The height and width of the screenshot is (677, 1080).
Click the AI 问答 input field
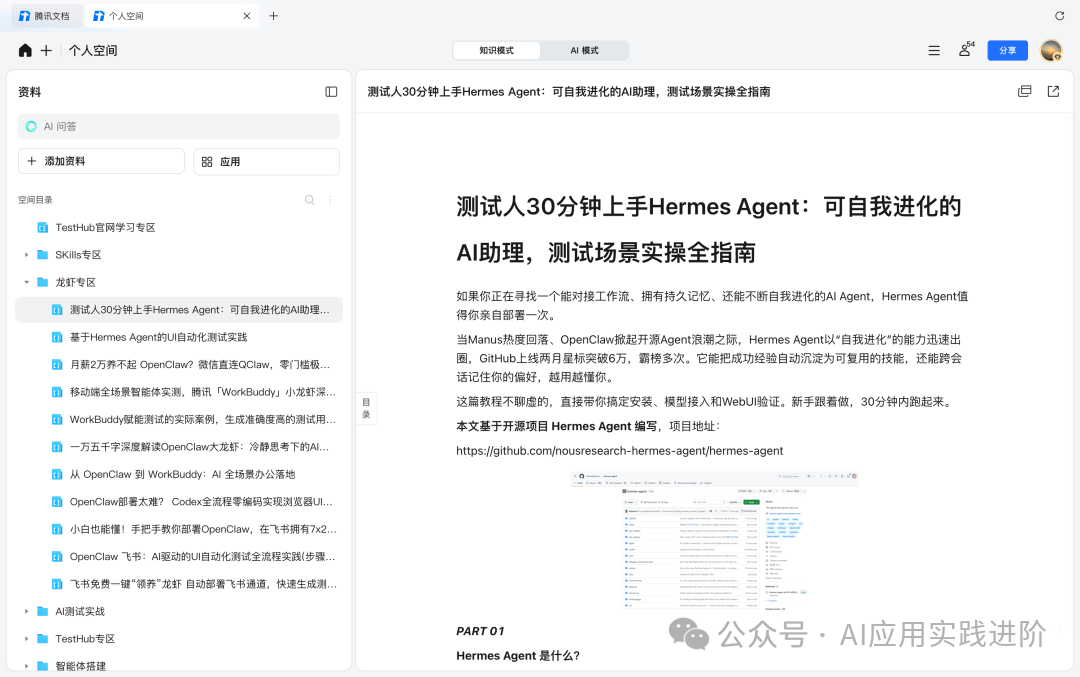point(179,126)
